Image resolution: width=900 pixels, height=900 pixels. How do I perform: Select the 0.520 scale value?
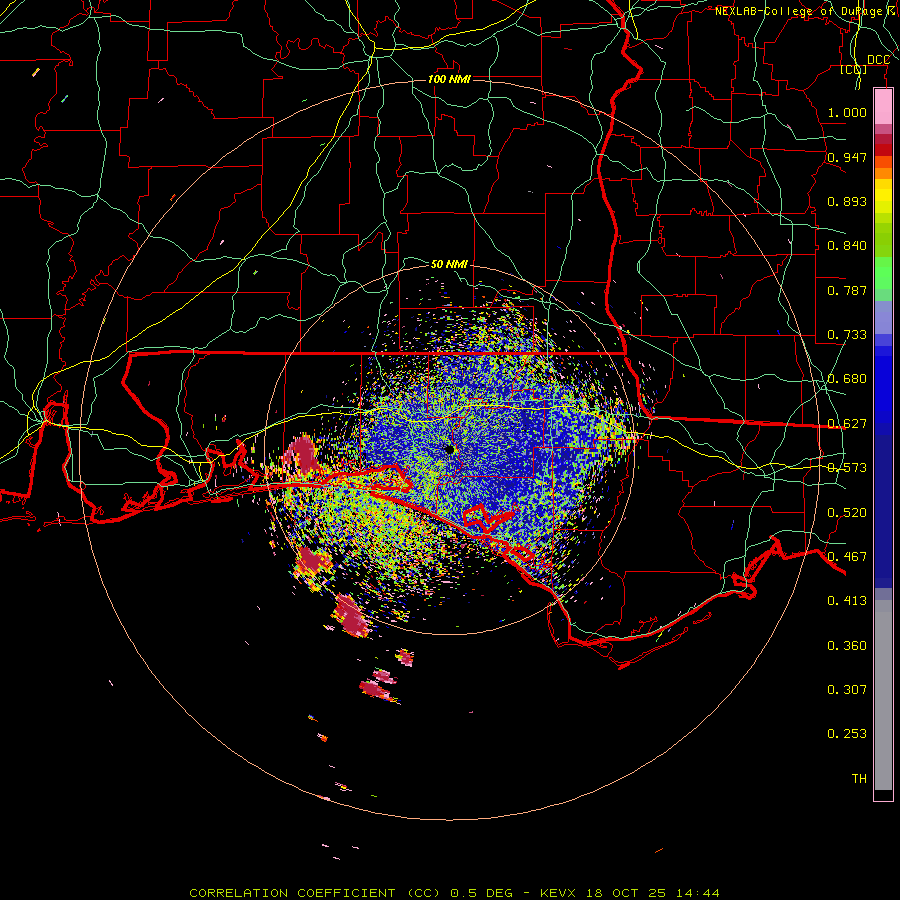[847, 513]
